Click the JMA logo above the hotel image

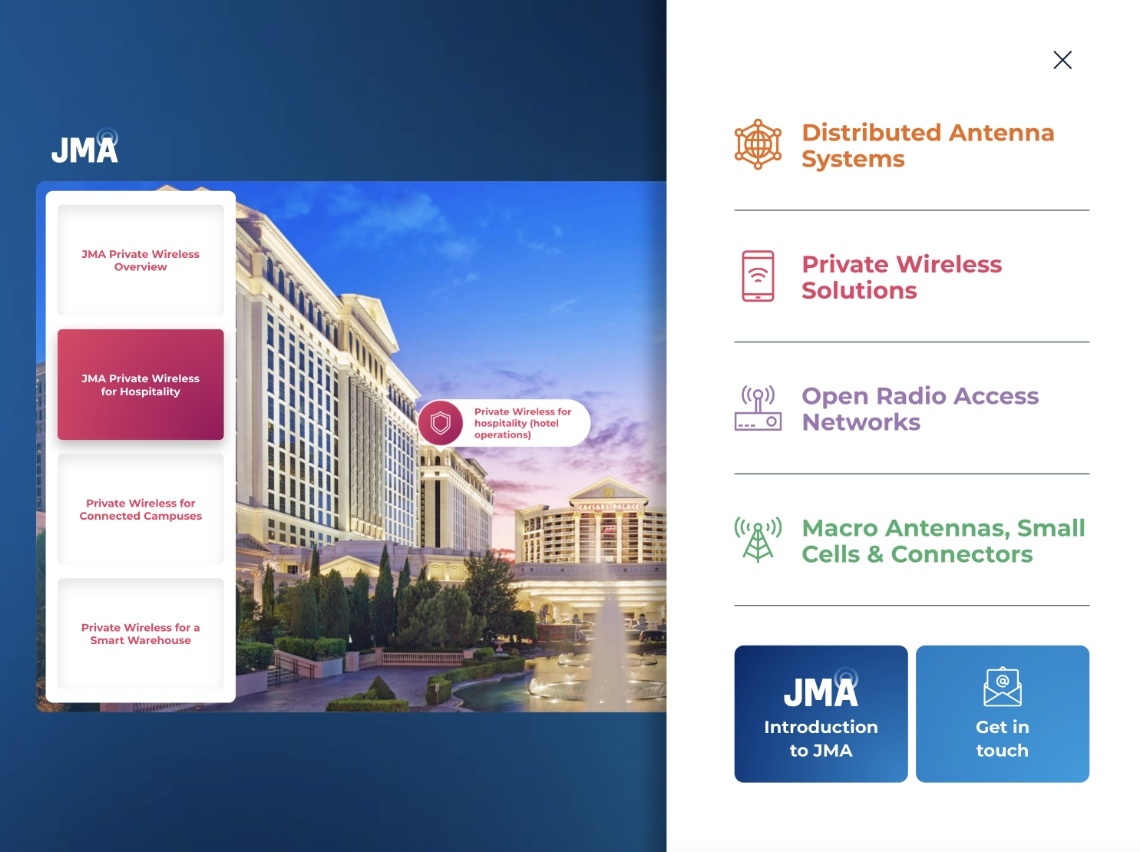click(x=85, y=148)
